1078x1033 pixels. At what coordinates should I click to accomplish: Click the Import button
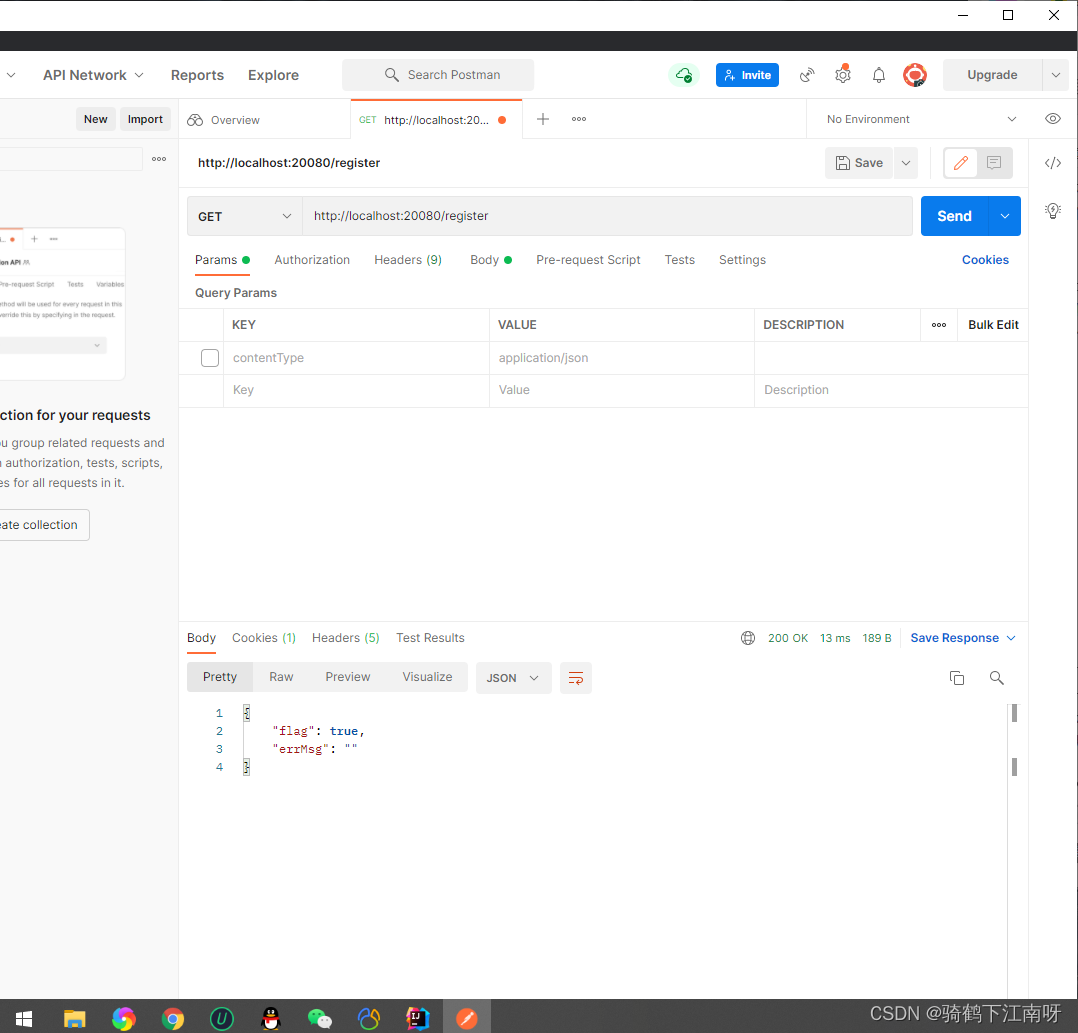145,119
